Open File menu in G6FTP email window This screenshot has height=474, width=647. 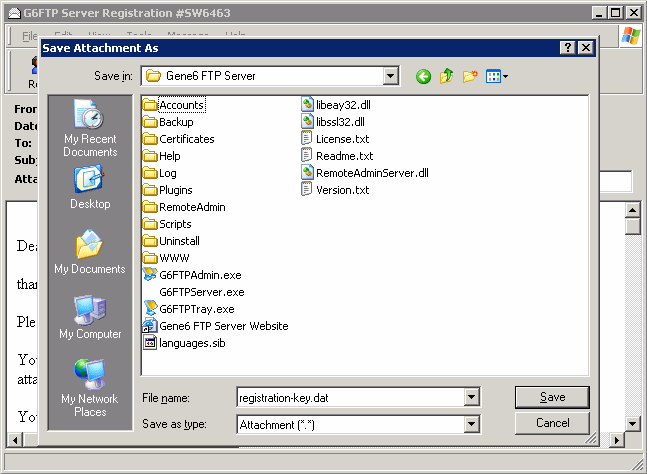pyautogui.click(x=30, y=36)
